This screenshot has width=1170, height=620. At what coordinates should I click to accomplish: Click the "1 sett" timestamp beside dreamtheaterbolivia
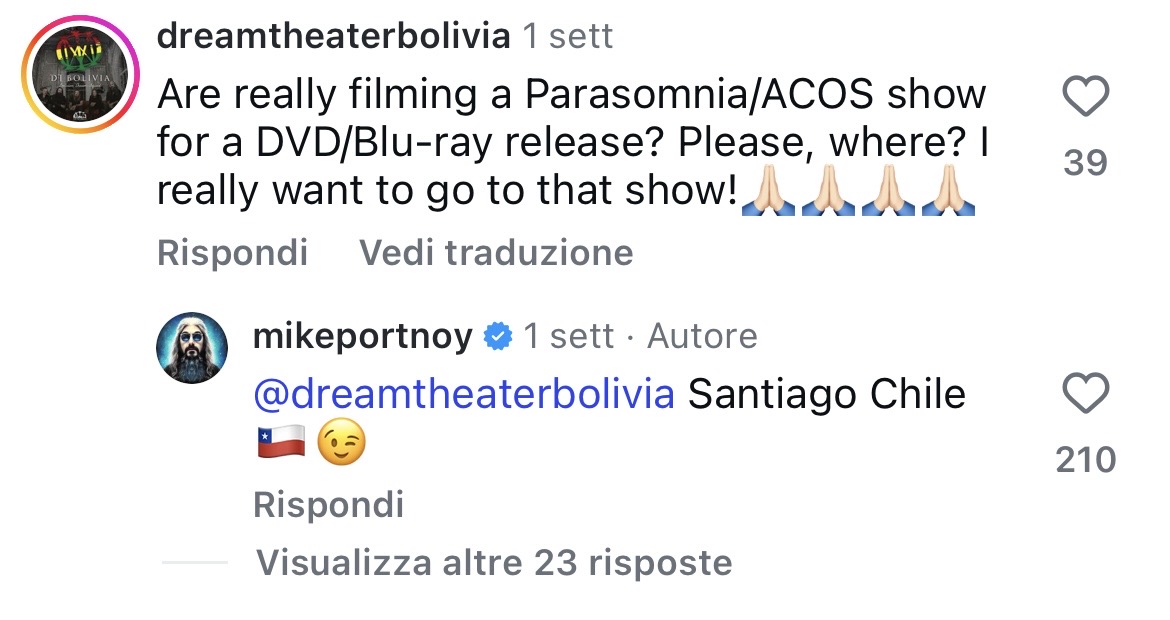568,37
